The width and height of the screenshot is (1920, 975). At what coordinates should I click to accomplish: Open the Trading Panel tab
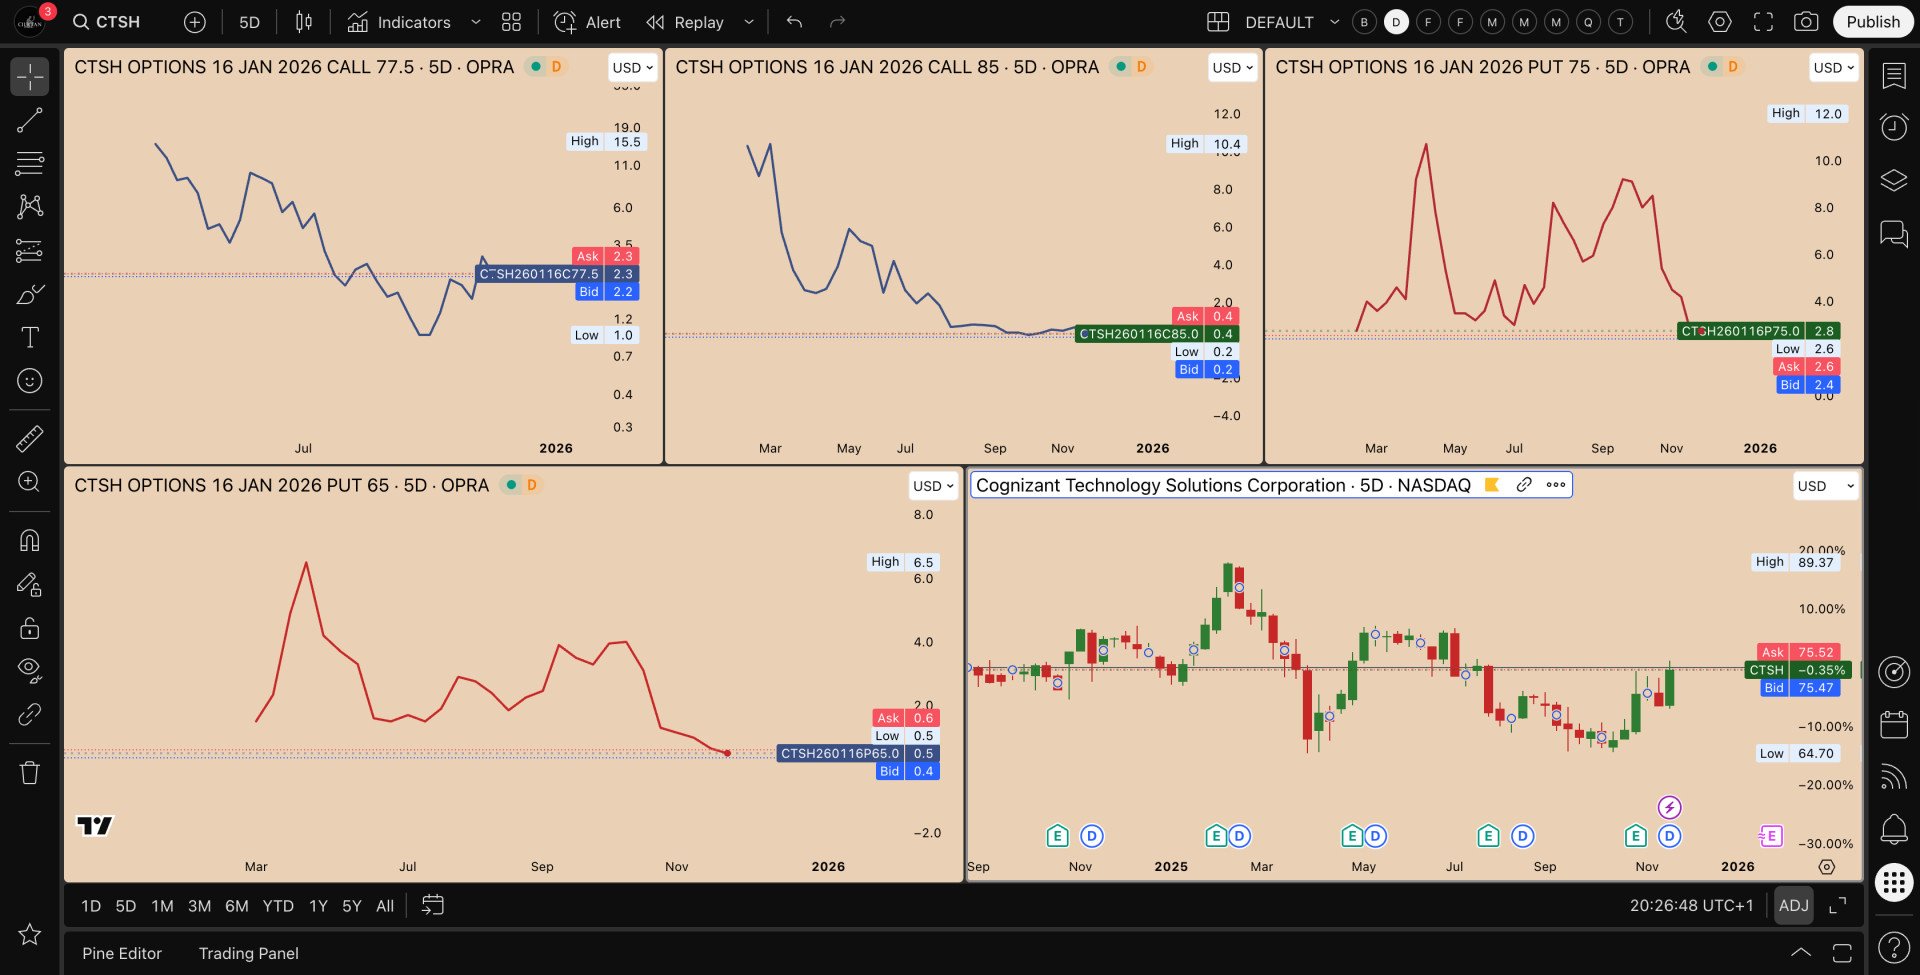[x=248, y=954]
